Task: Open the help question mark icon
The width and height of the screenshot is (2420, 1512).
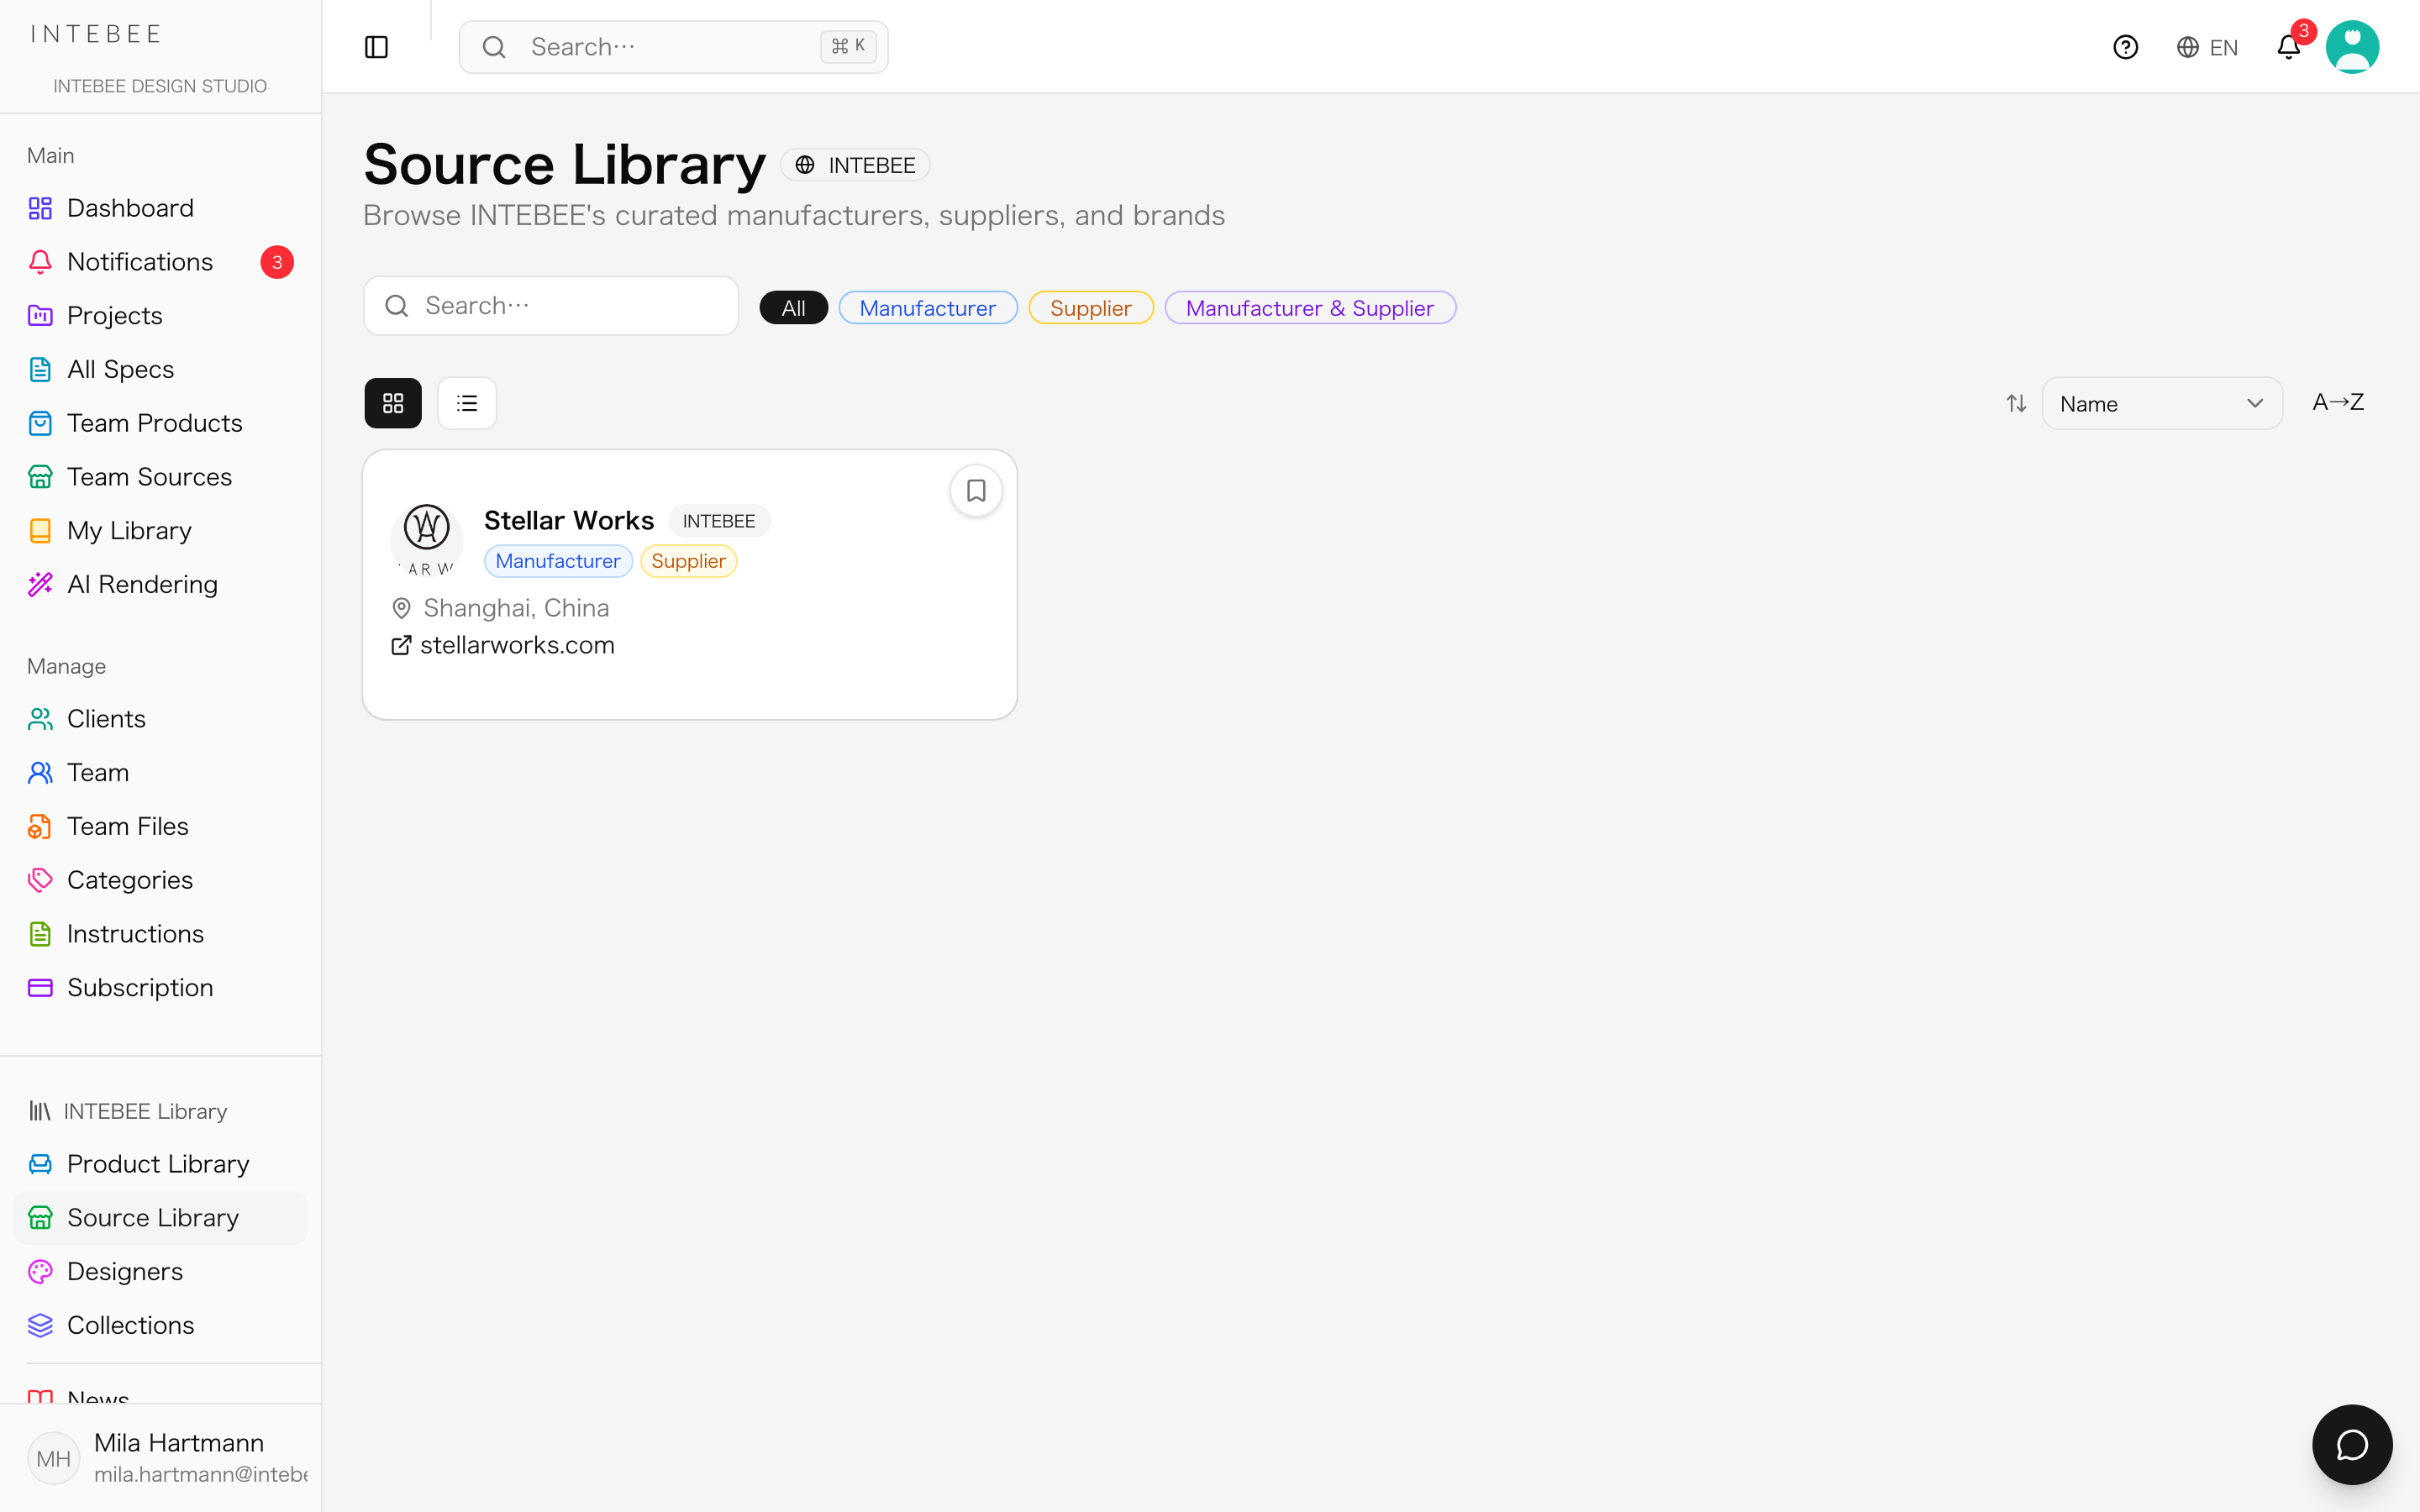Action: coord(2125,47)
